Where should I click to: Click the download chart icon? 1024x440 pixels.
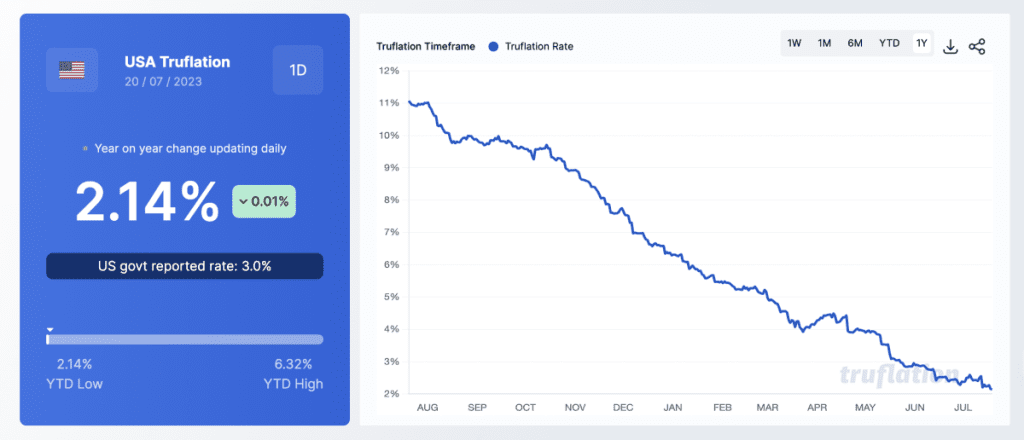coord(950,46)
